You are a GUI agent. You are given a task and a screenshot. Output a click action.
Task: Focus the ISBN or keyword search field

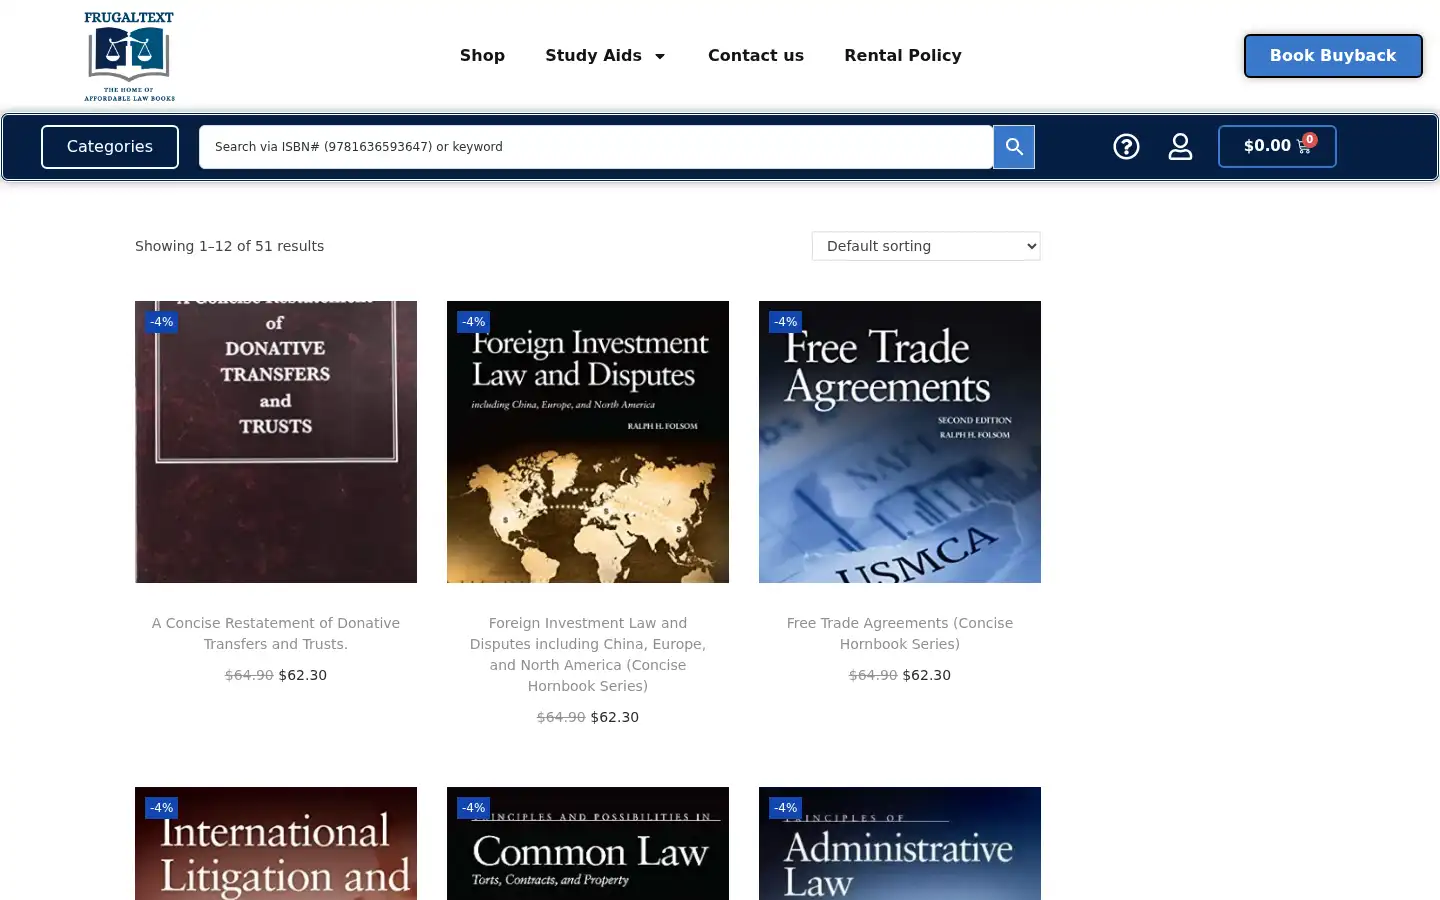point(596,147)
